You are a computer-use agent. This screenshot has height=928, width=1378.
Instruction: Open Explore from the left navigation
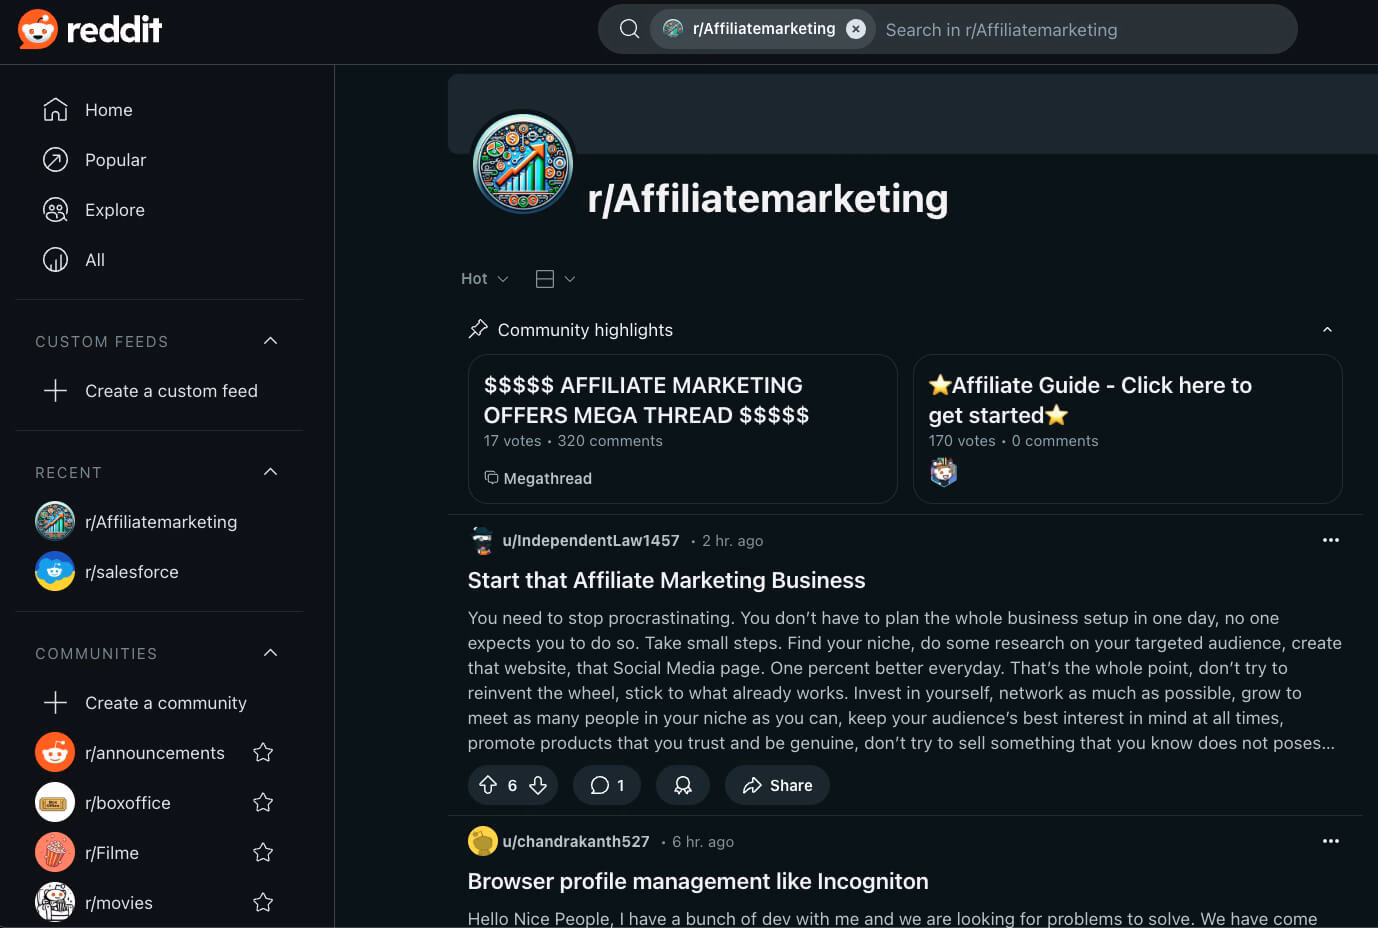pos(114,210)
